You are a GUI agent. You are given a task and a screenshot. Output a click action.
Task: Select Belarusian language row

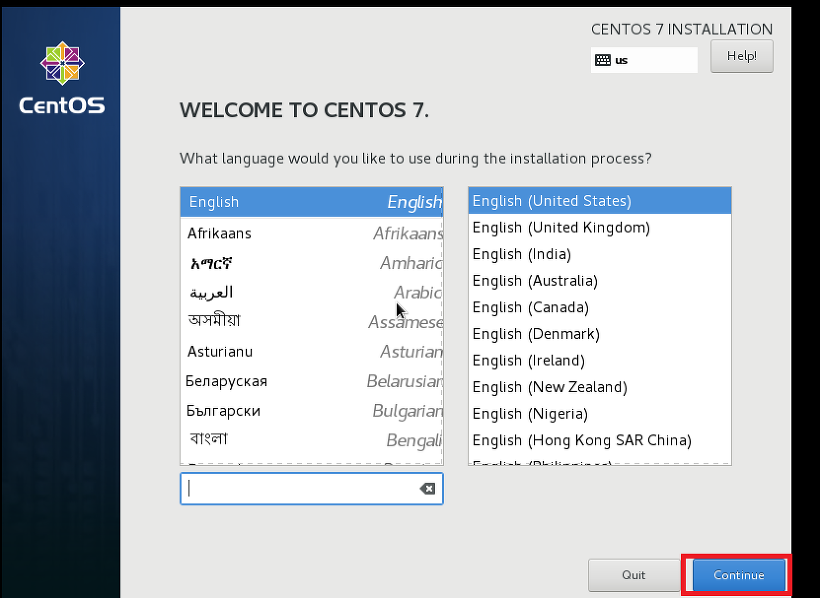(x=312, y=381)
